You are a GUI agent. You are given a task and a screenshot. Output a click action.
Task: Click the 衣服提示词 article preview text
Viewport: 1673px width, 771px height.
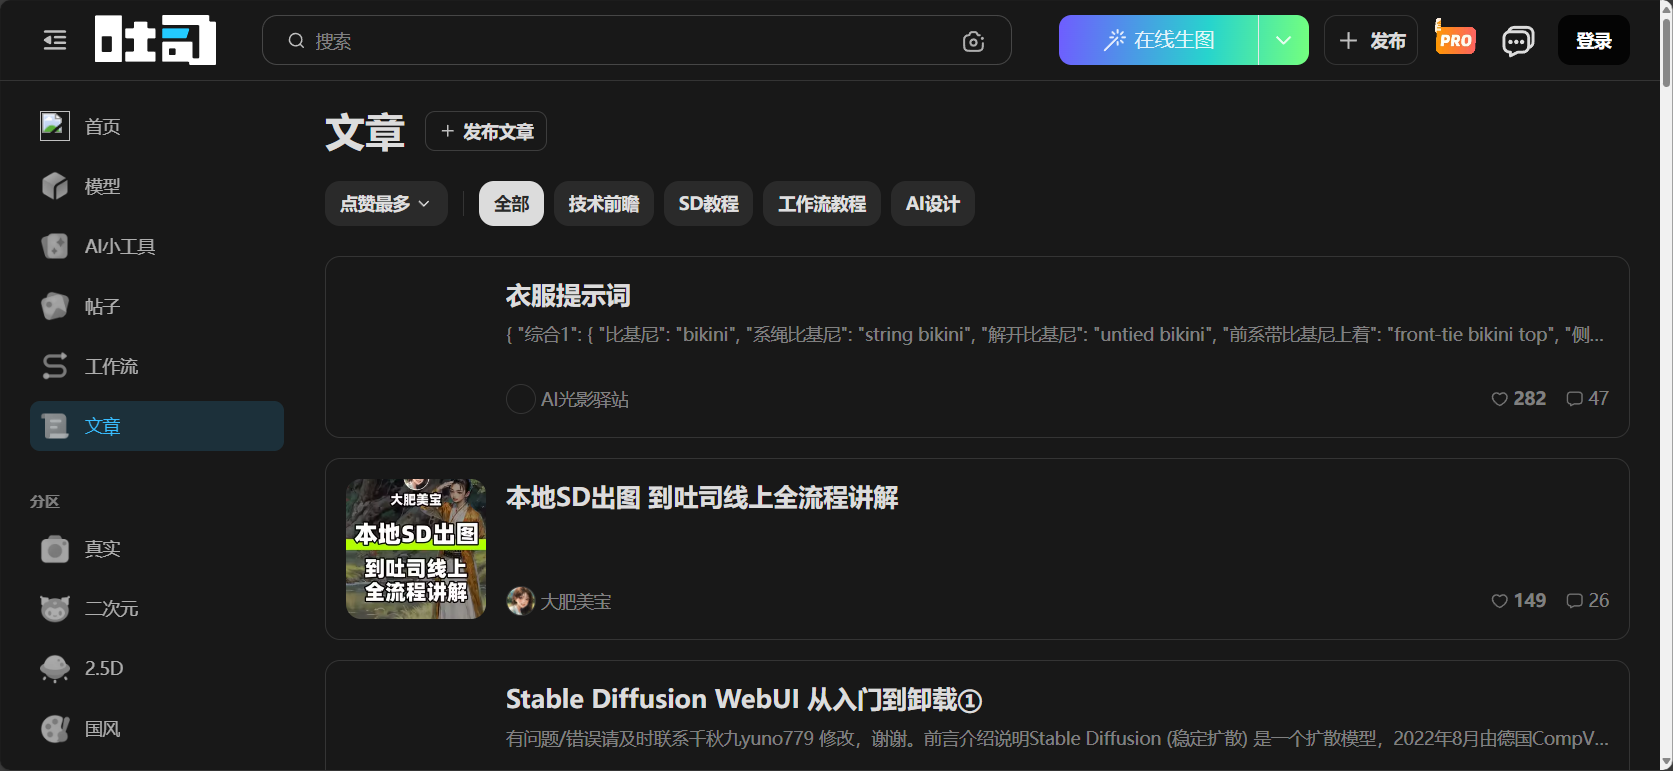(x=1055, y=335)
